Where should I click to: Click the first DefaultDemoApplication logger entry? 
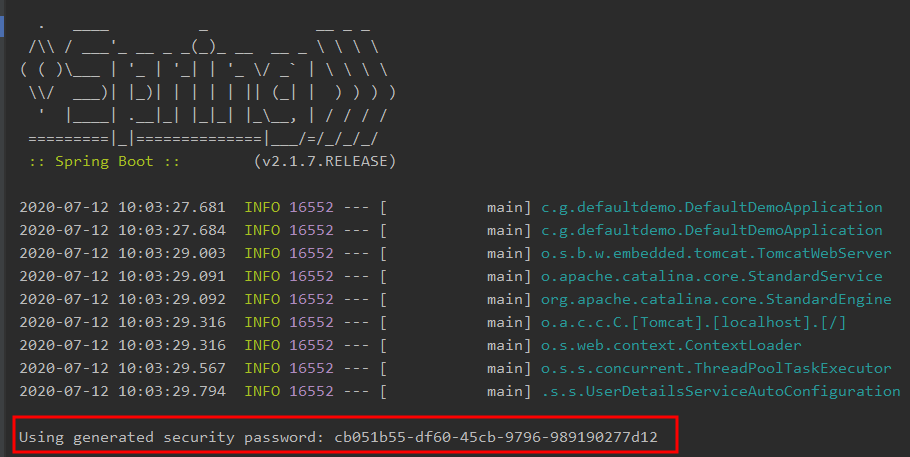712,207
